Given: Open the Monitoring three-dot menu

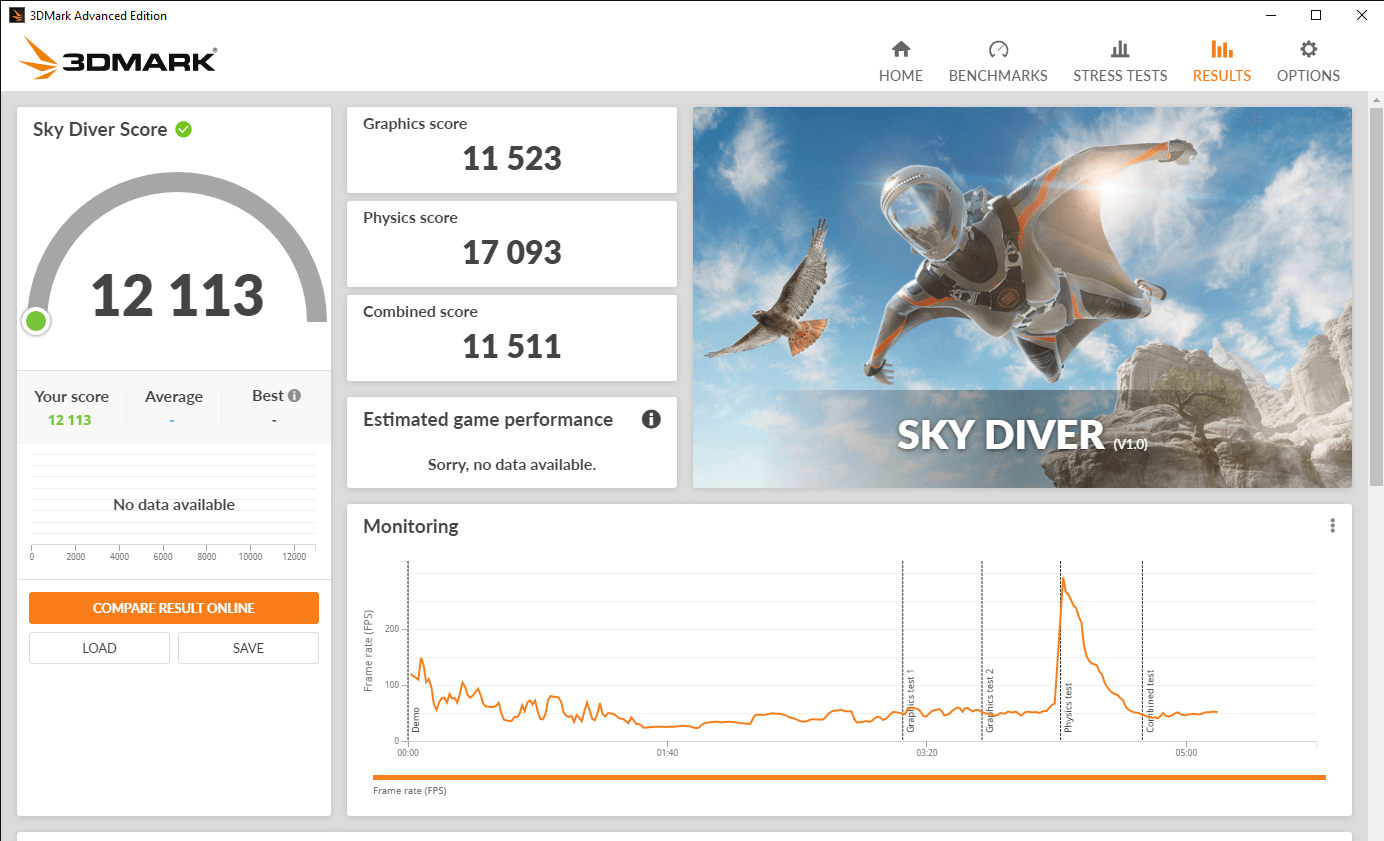Looking at the screenshot, I should (x=1332, y=526).
